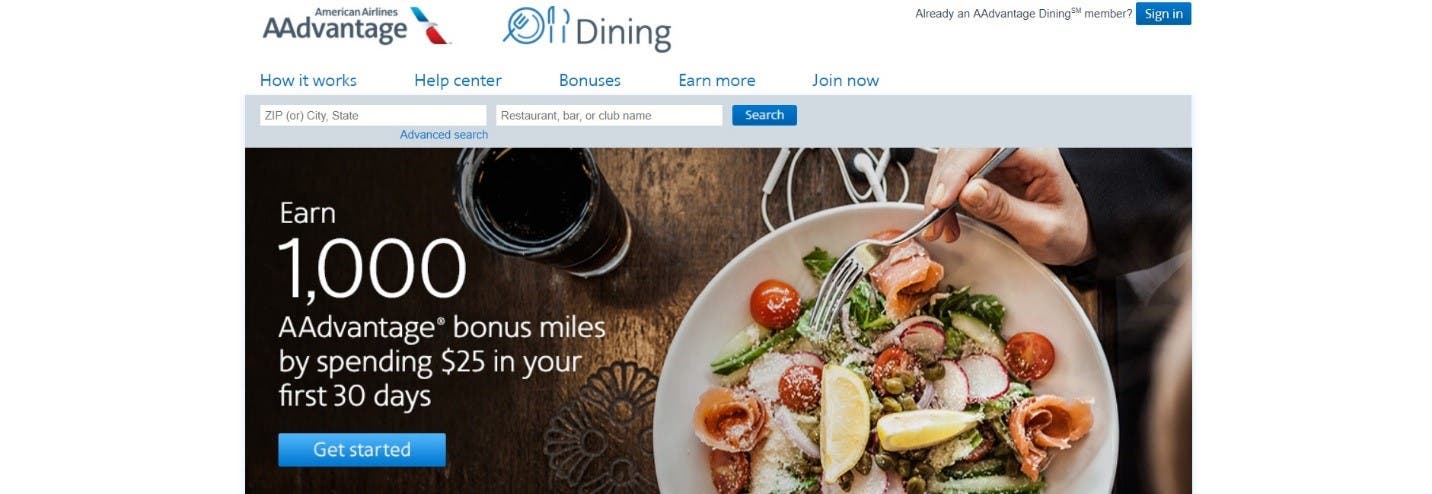Focus the ZIP or City, State field
Image resolution: width=1432 pixels, height=494 pixels.
coord(373,115)
